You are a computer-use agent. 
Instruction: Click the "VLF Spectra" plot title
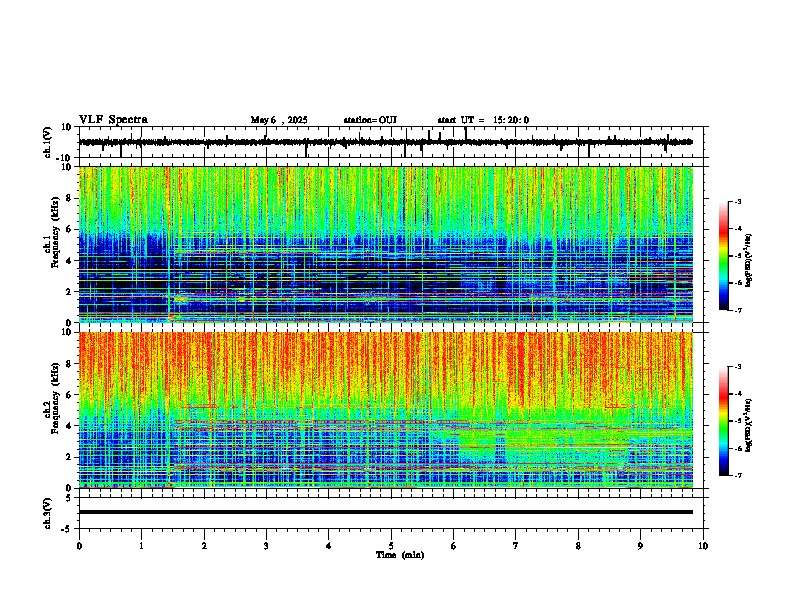(113, 120)
